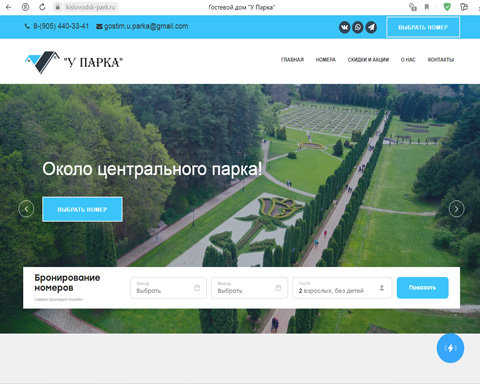
Task: Open the browser profile account icon
Action: 25,7
